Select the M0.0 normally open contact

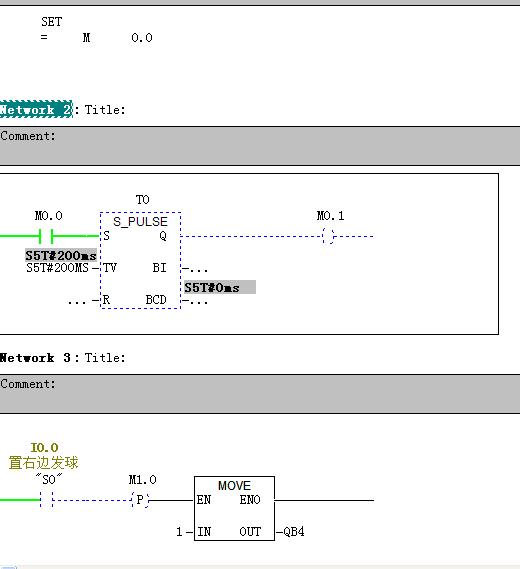click(x=46, y=236)
